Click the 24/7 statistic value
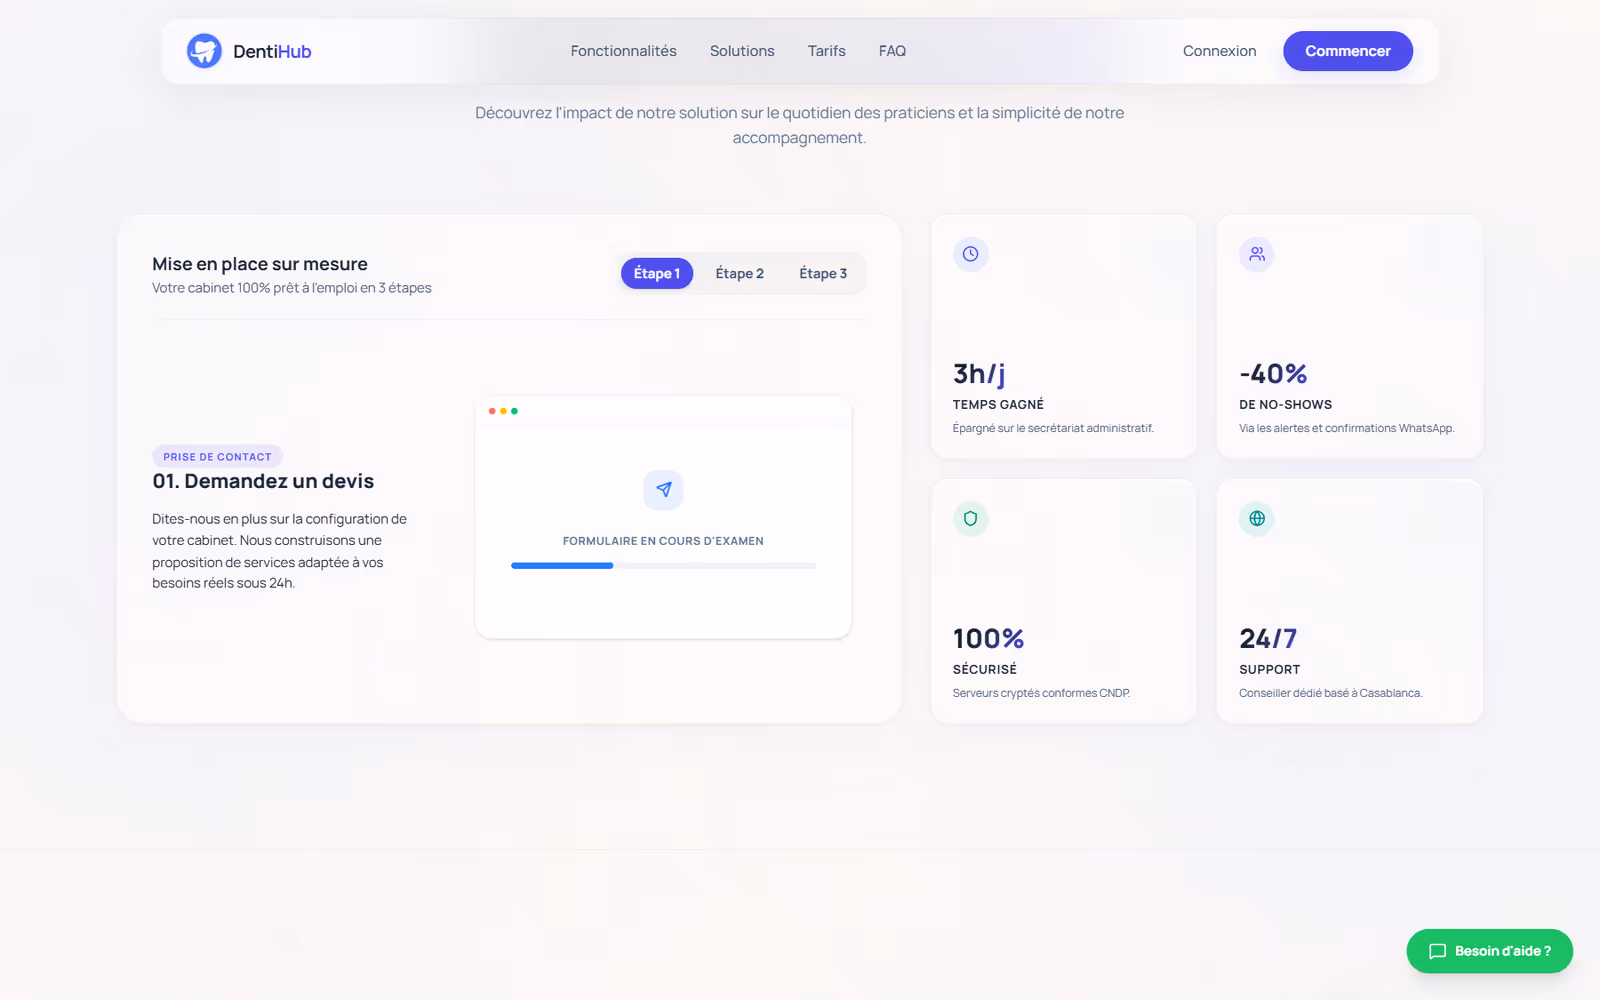This screenshot has height=1000, width=1600. (x=1268, y=638)
